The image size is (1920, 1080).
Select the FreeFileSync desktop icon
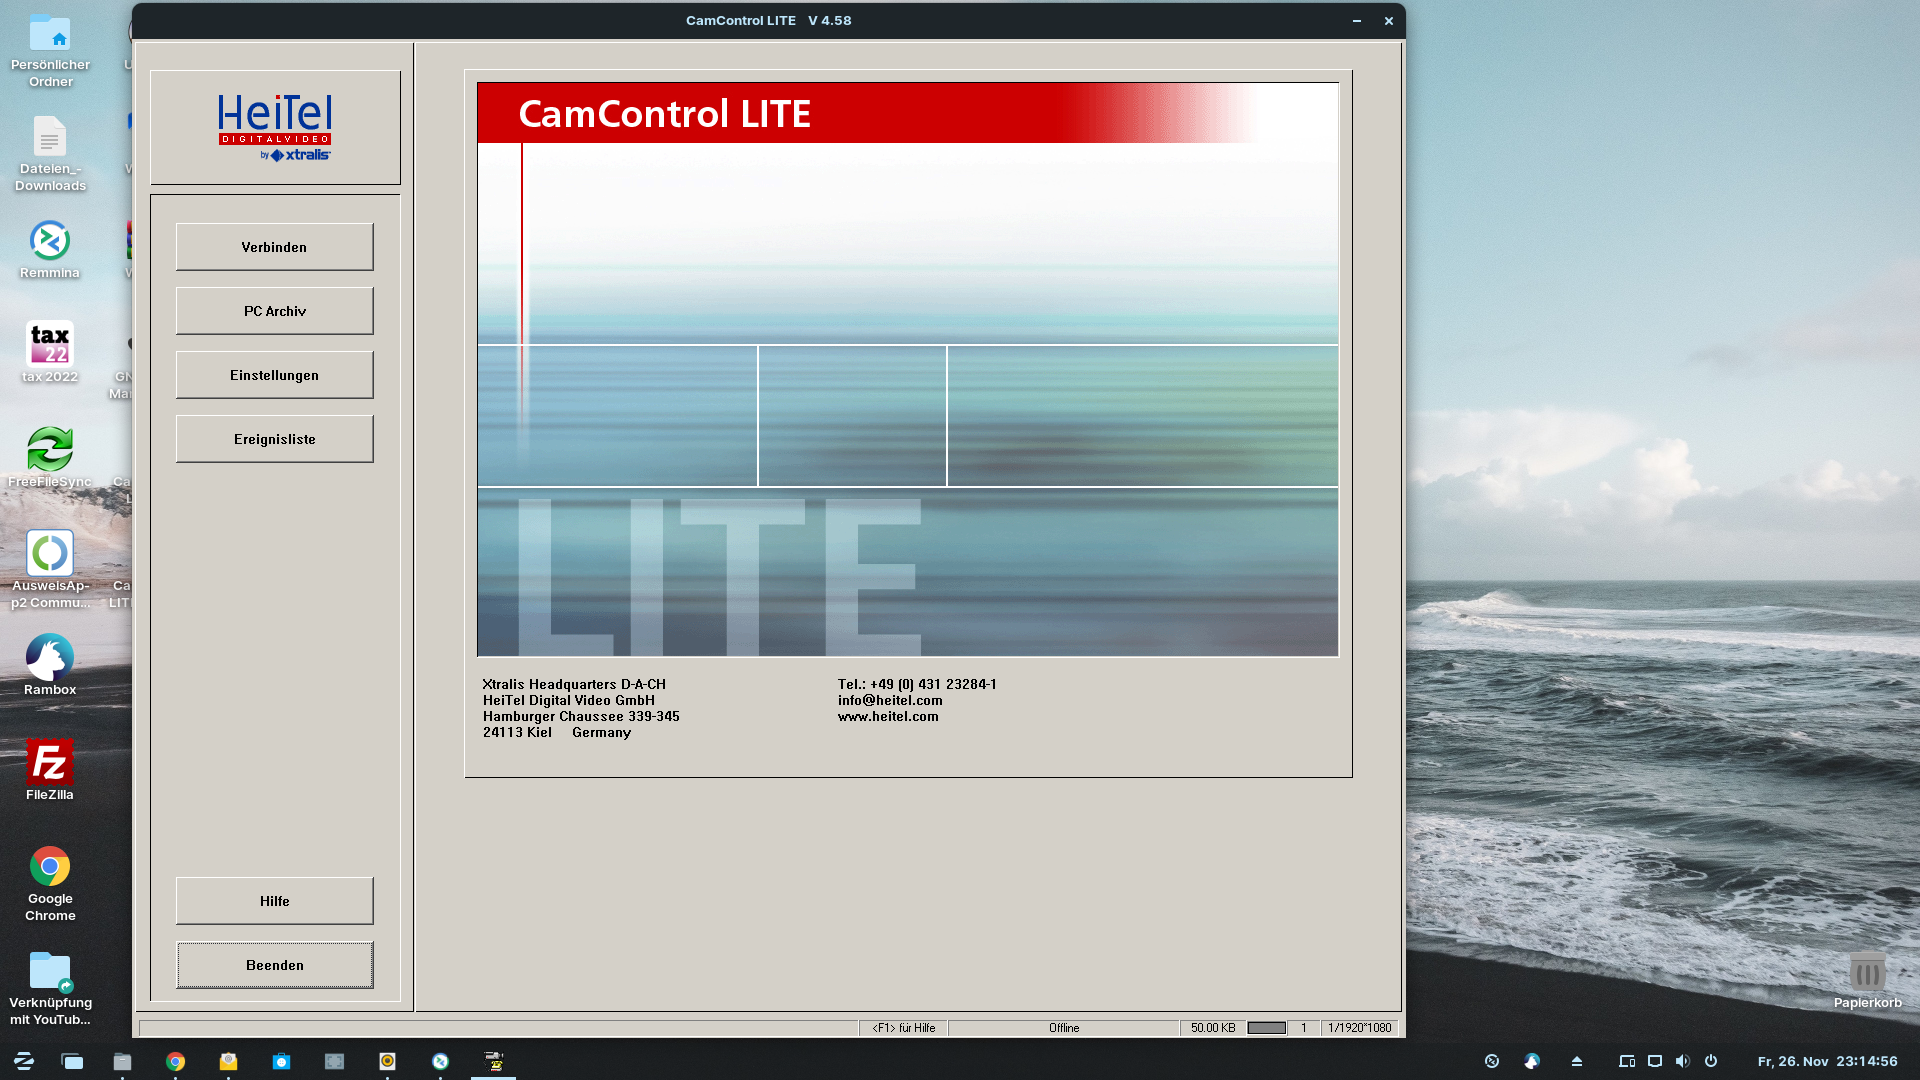[x=50, y=458]
